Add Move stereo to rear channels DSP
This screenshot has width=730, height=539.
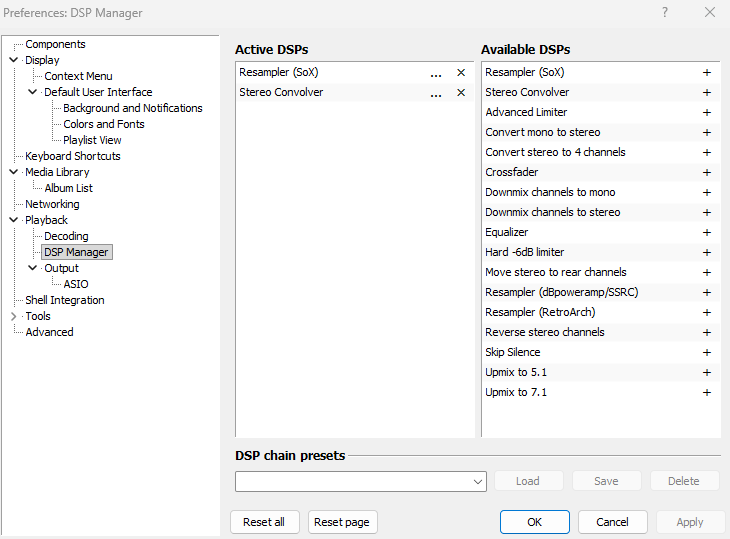point(707,273)
